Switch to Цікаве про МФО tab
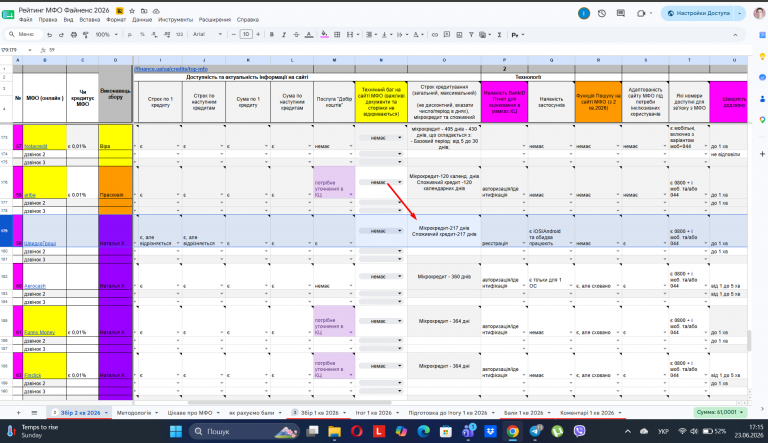This screenshot has height=443, width=768. 190,413
